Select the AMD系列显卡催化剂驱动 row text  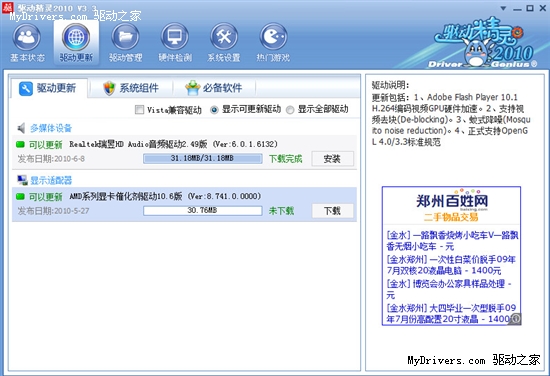(x=165, y=196)
